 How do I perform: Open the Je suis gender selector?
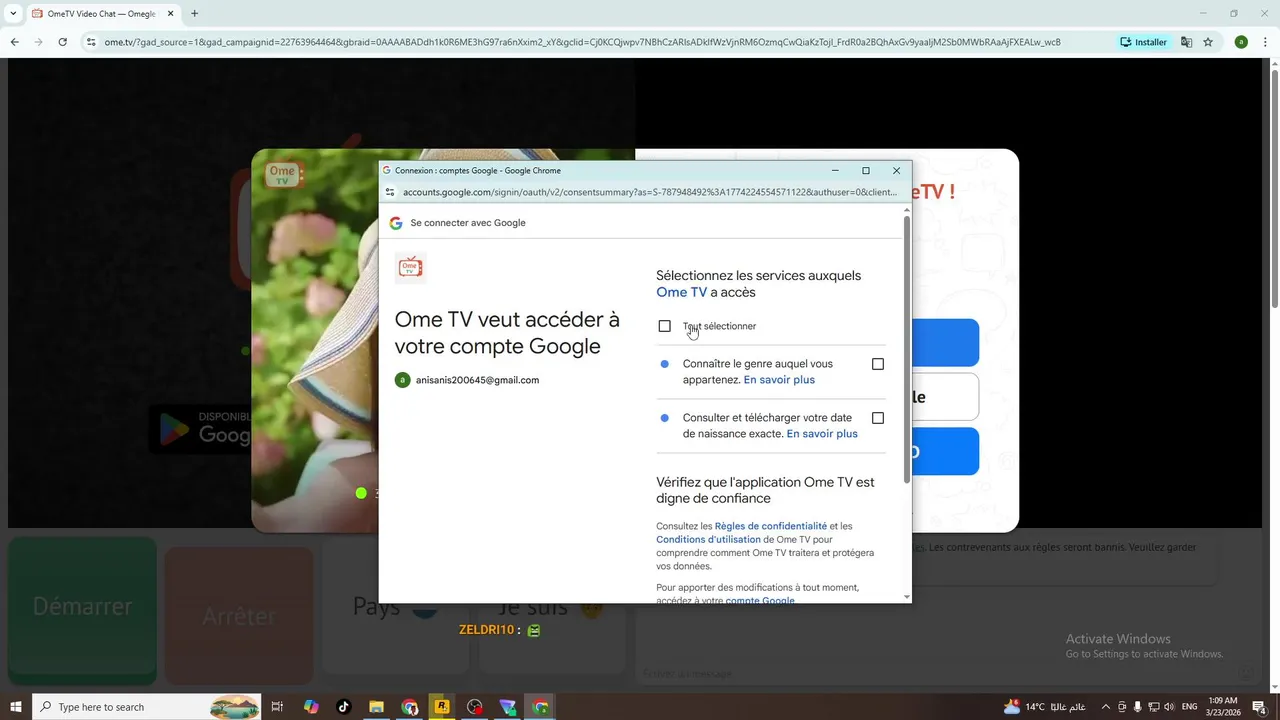(553, 606)
